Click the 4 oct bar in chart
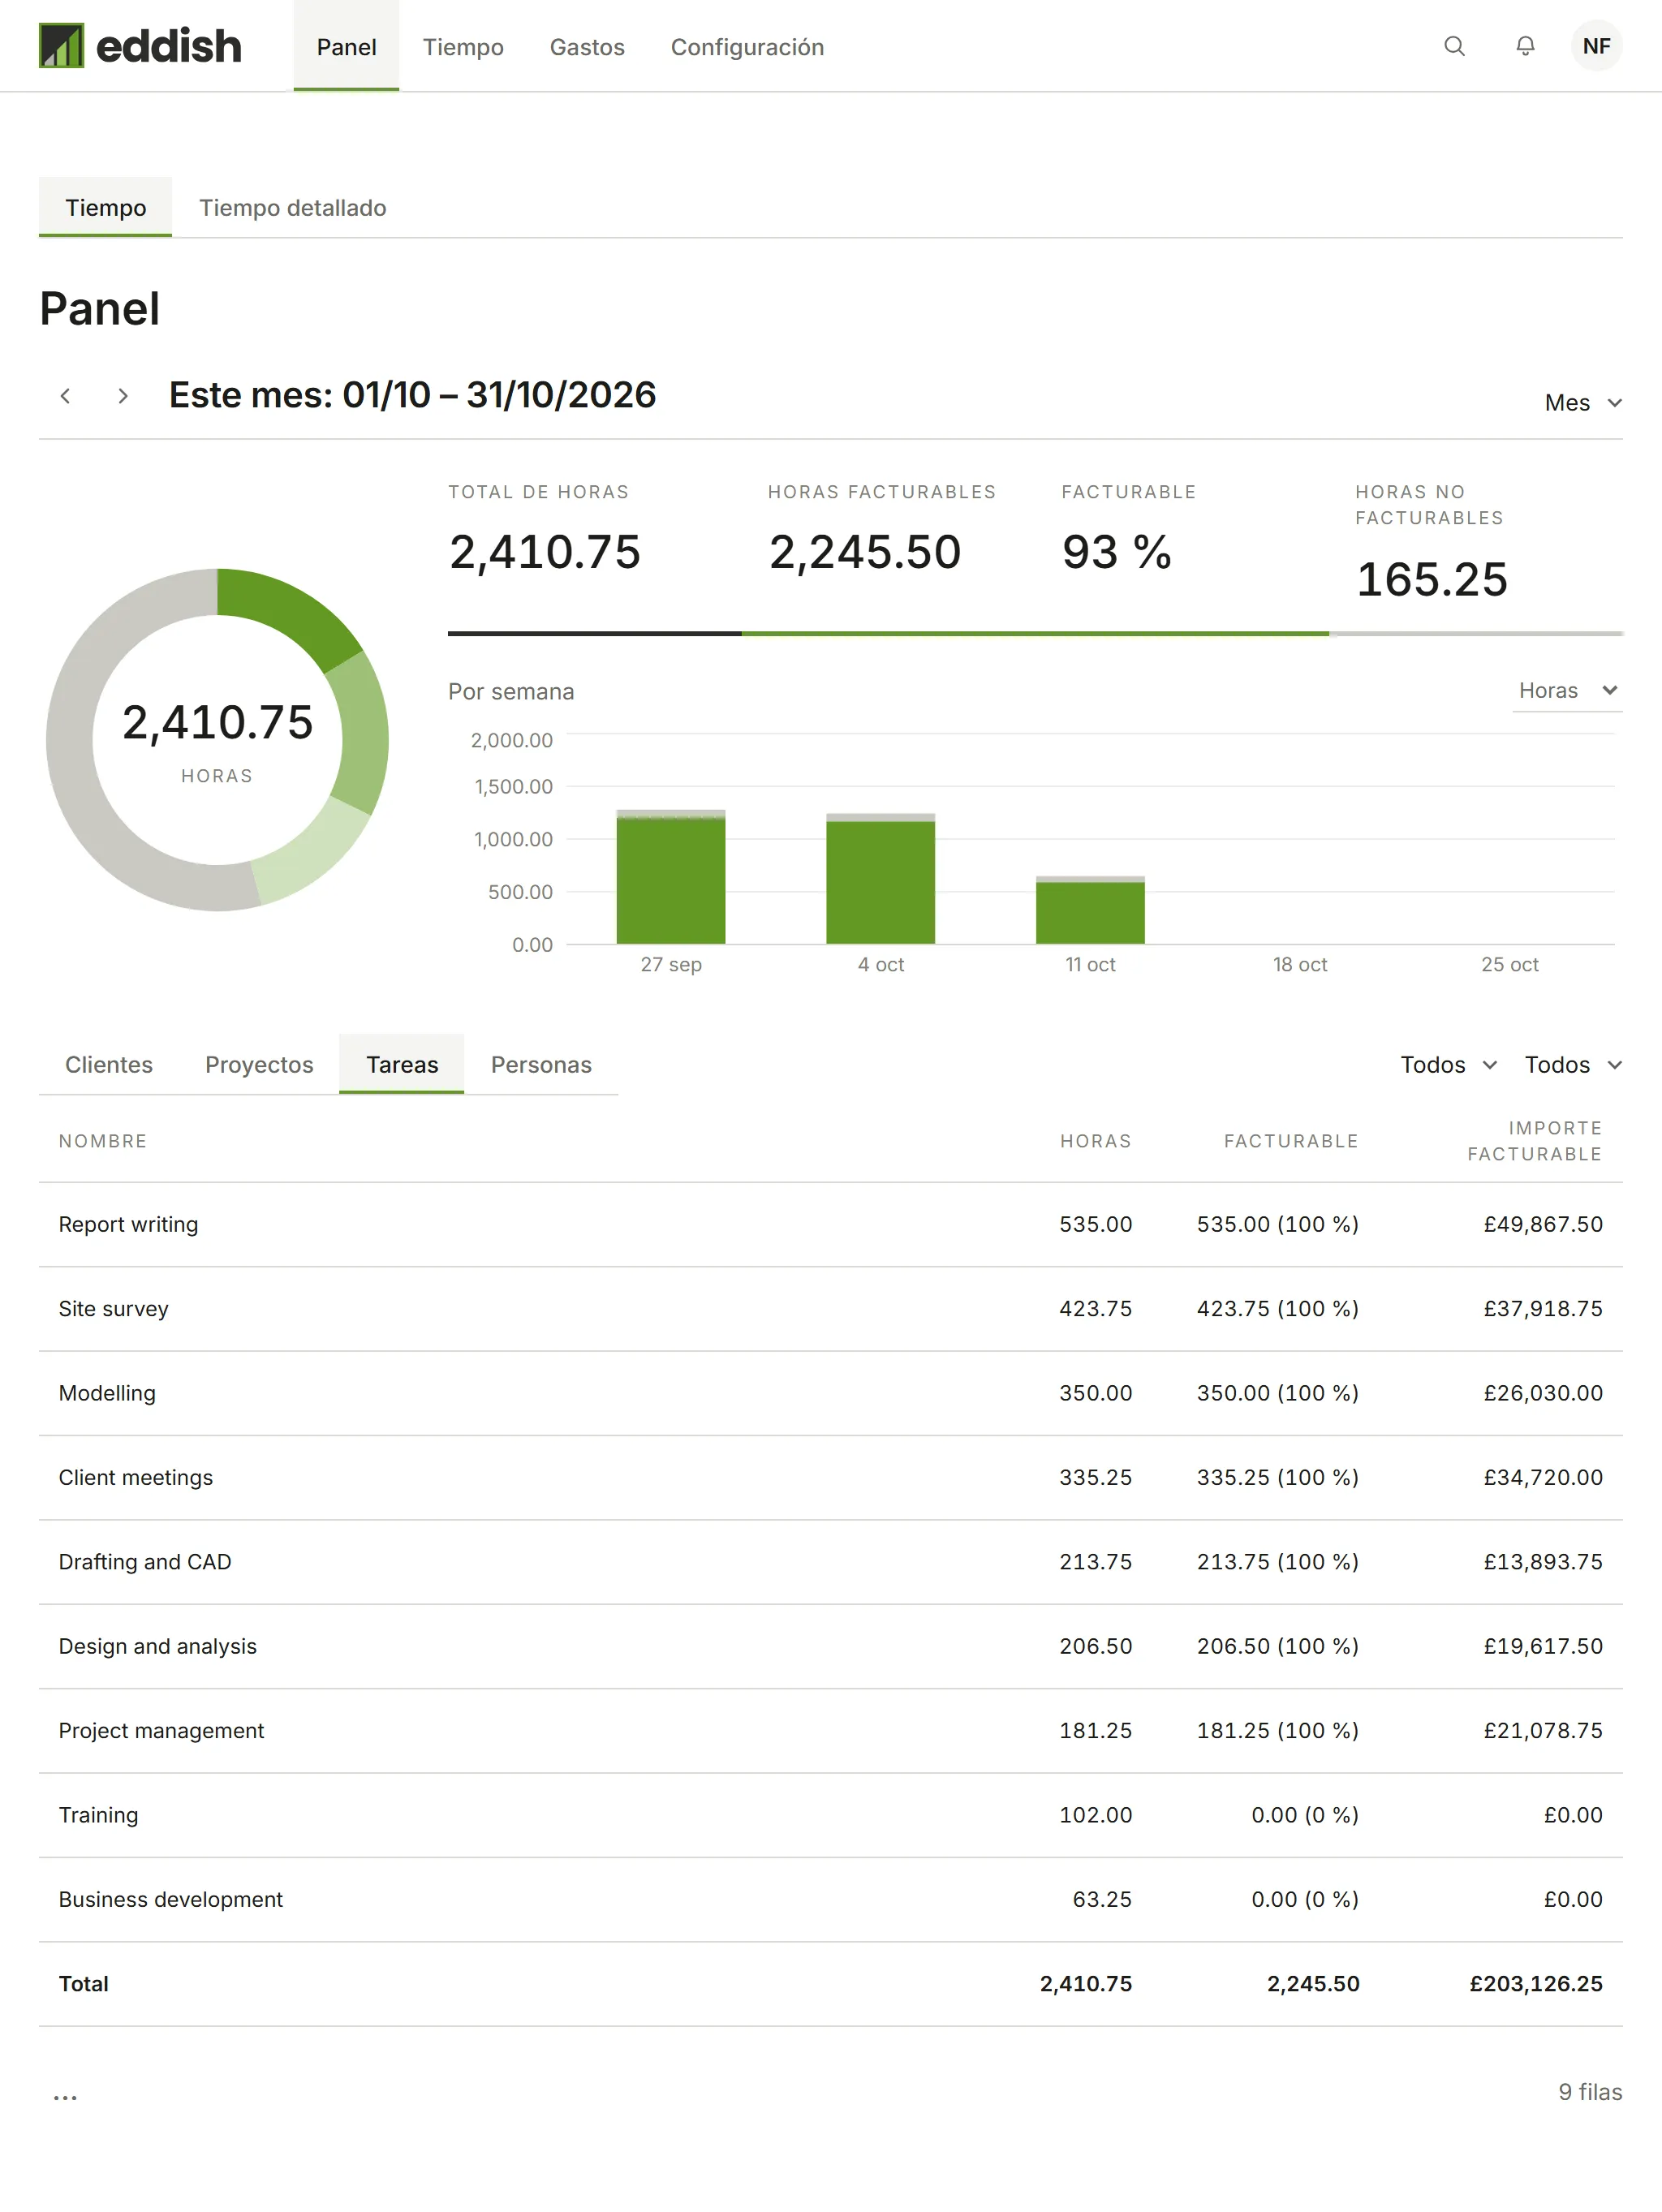Image resolution: width=1662 pixels, height=2212 pixels. click(x=880, y=879)
